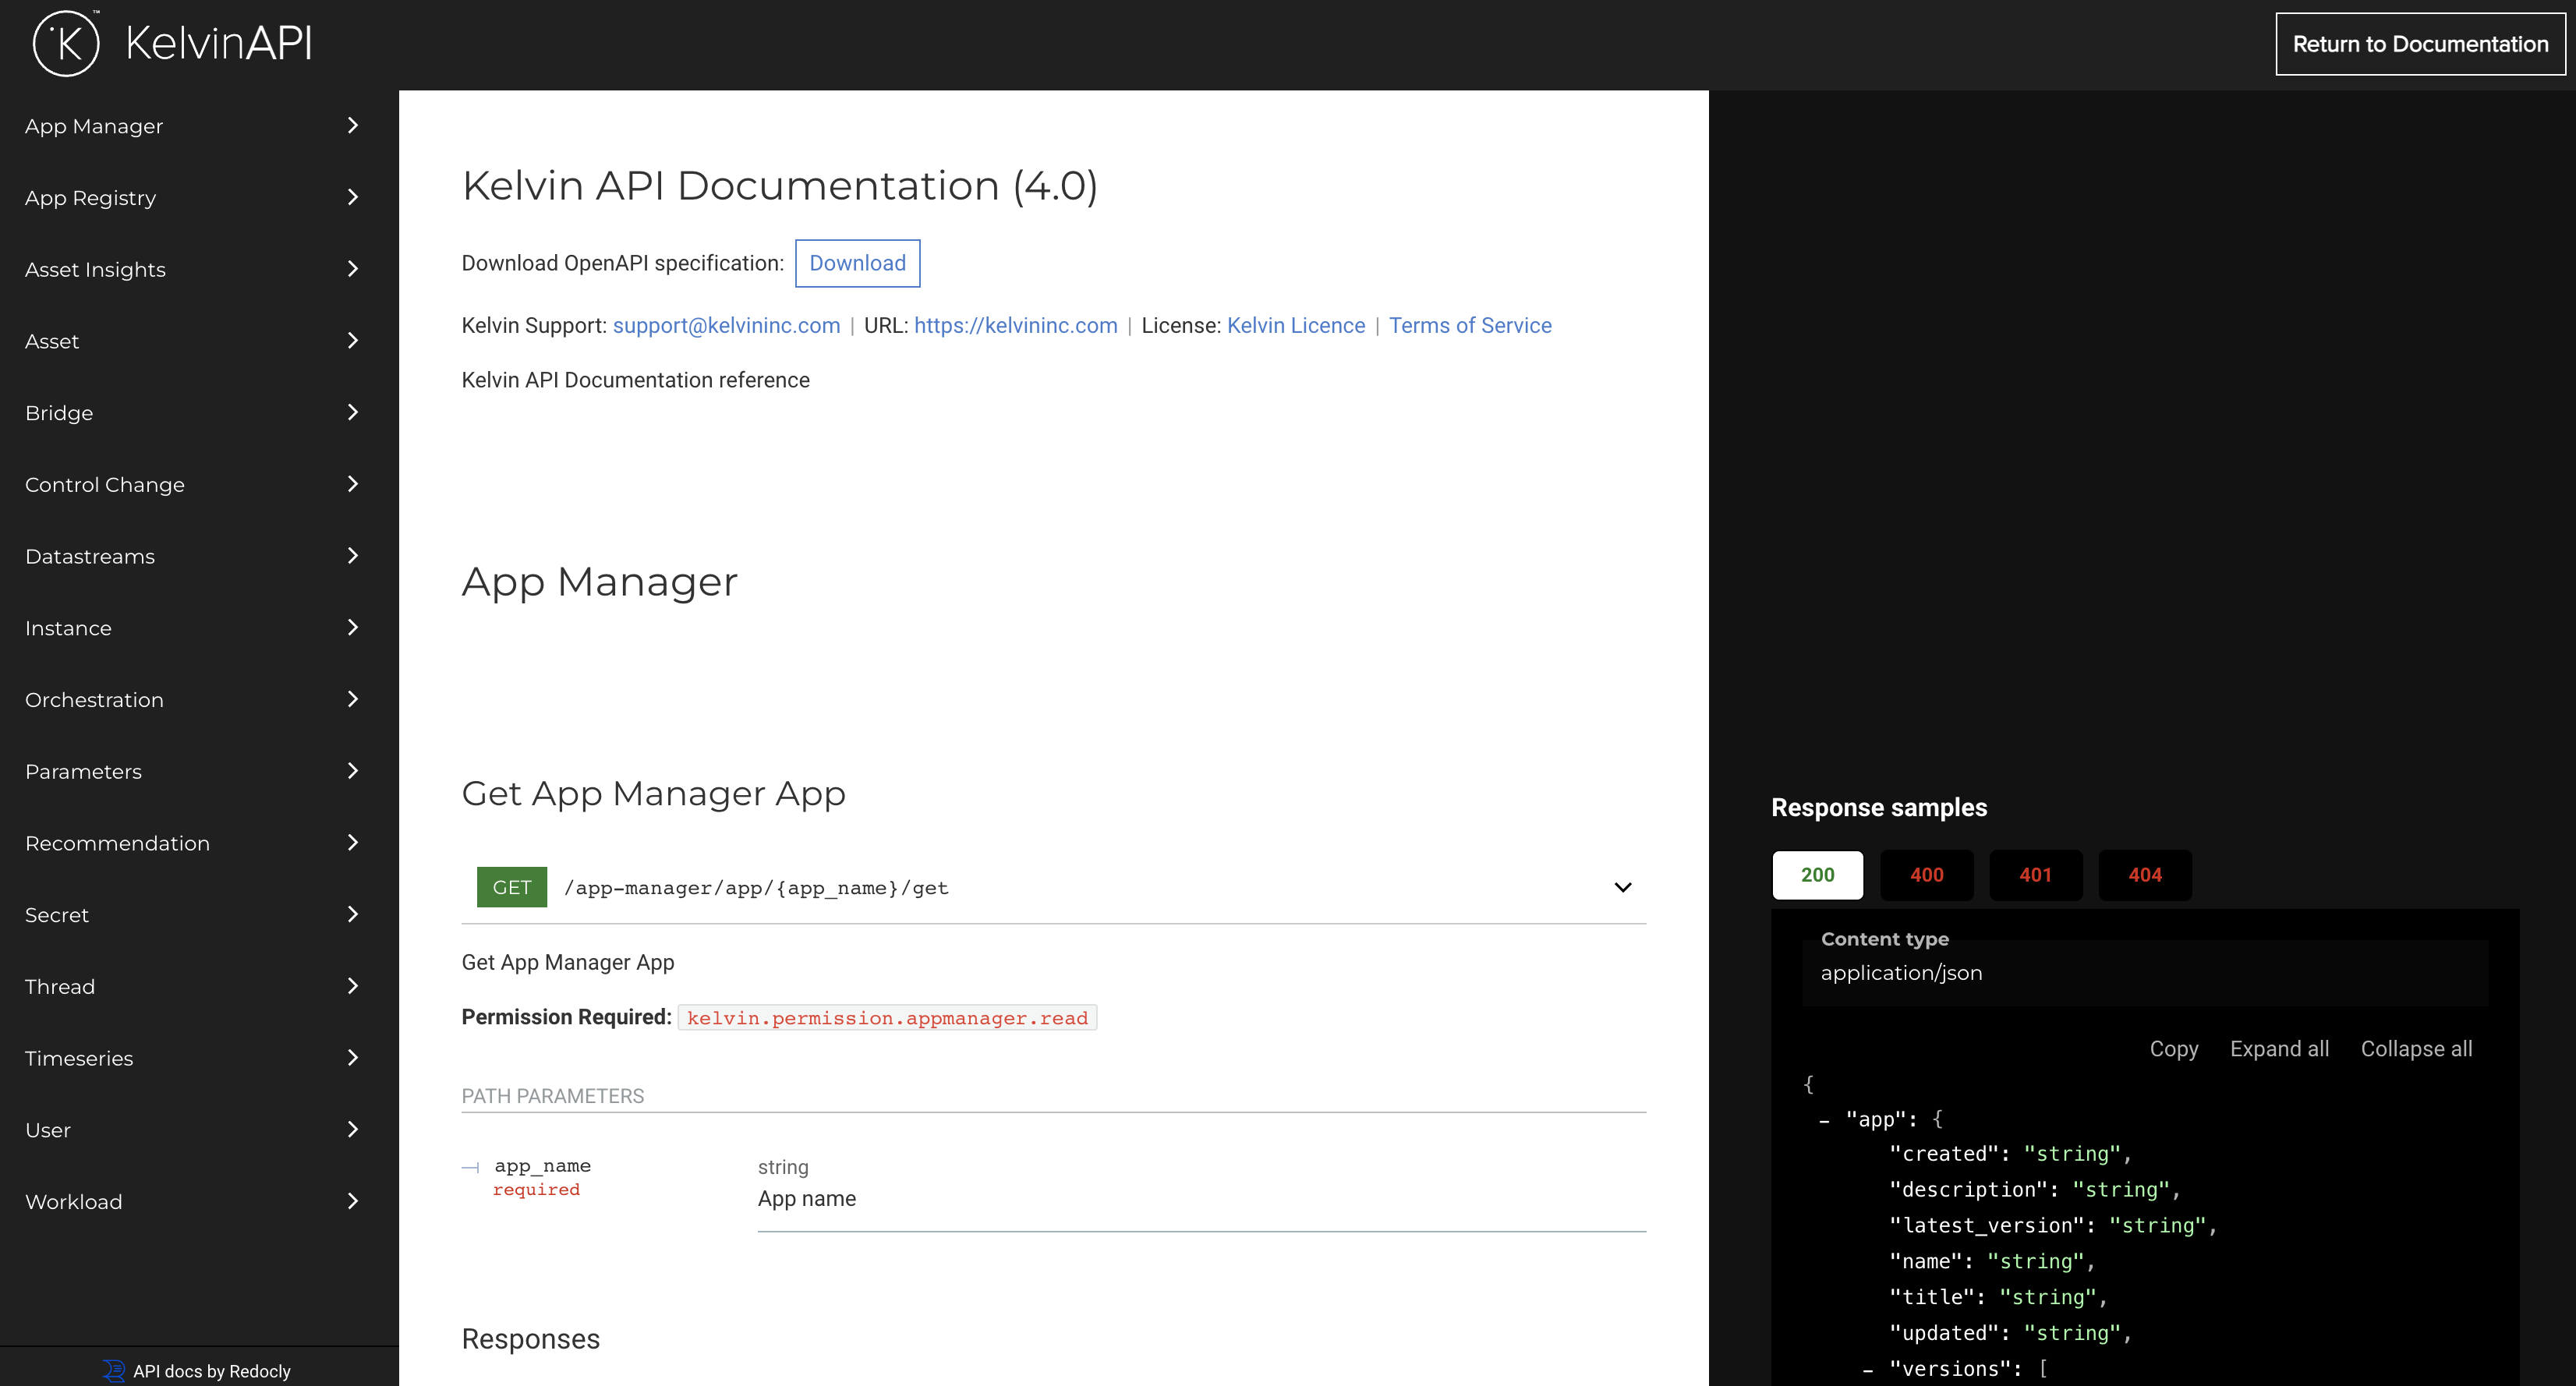Viewport: 2576px width, 1386px height.
Task: Click Return to Documentation button
Action: tap(2420, 44)
